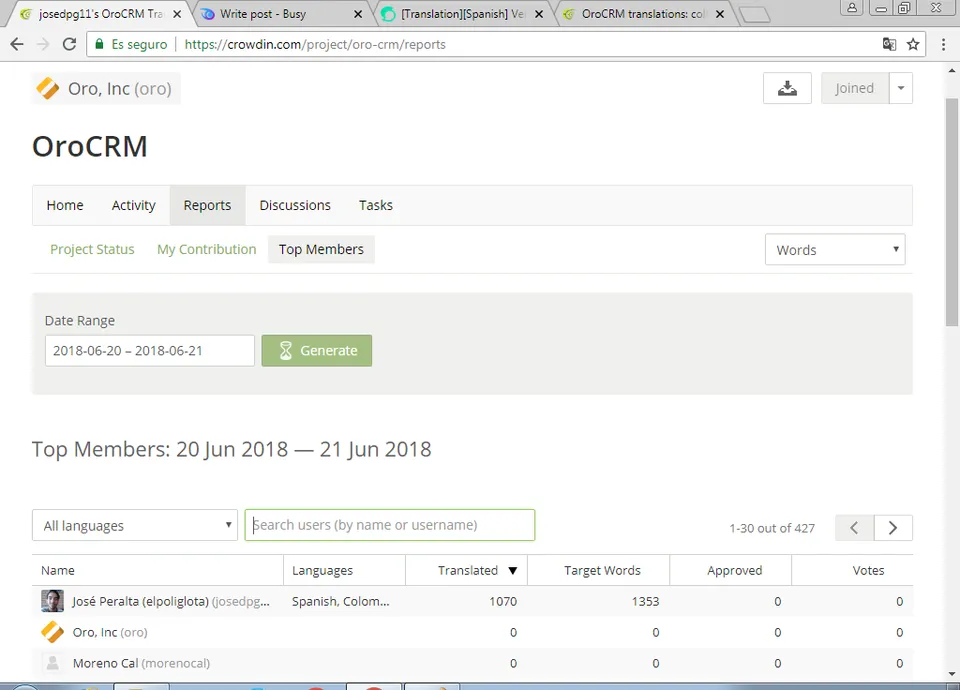Open the Discussions tab

pyautogui.click(x=295, y=205)
